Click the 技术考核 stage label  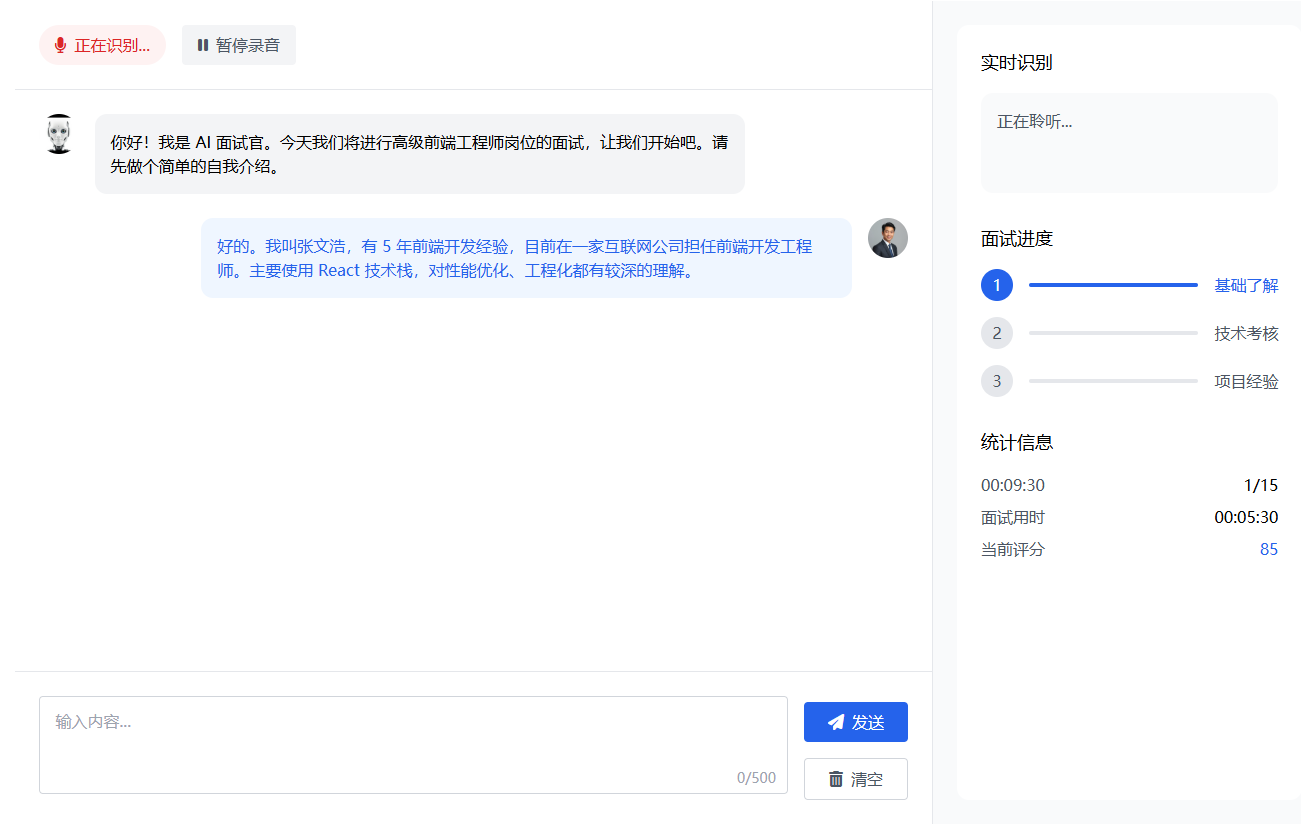click(1246, 333)
